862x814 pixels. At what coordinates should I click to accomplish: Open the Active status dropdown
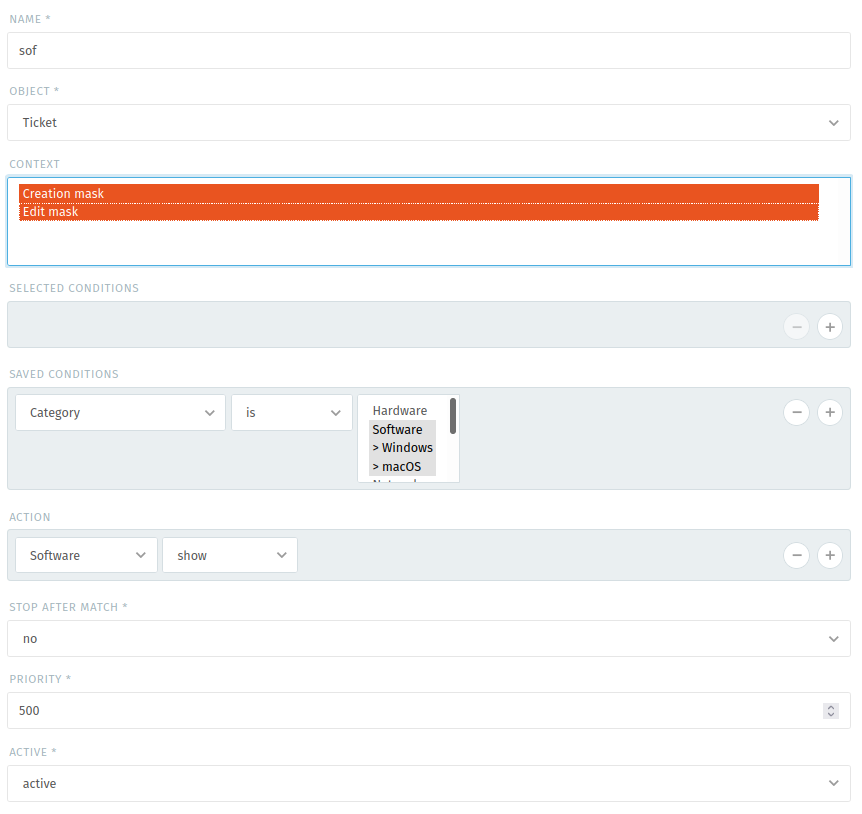pyautogui.click(x=429, y=784)
